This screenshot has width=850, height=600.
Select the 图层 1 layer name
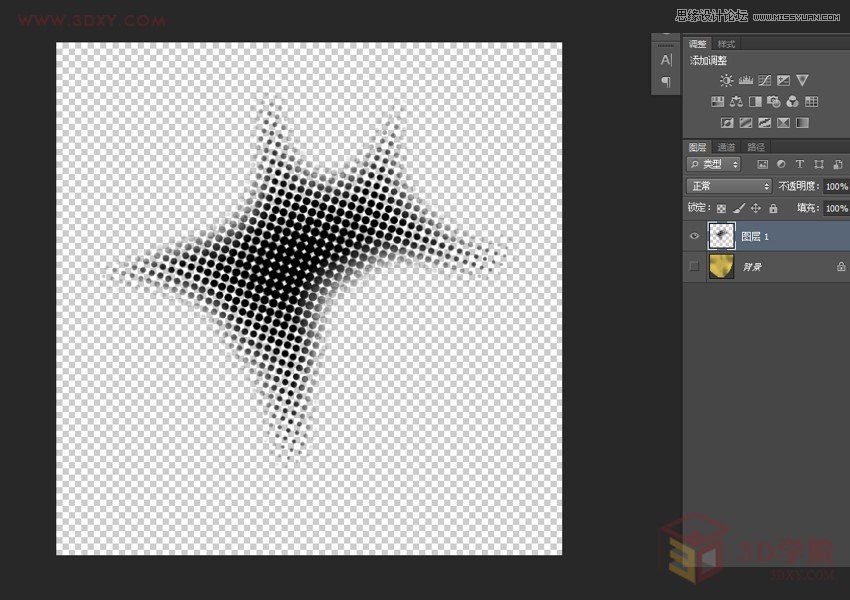[x=755, y=236]
